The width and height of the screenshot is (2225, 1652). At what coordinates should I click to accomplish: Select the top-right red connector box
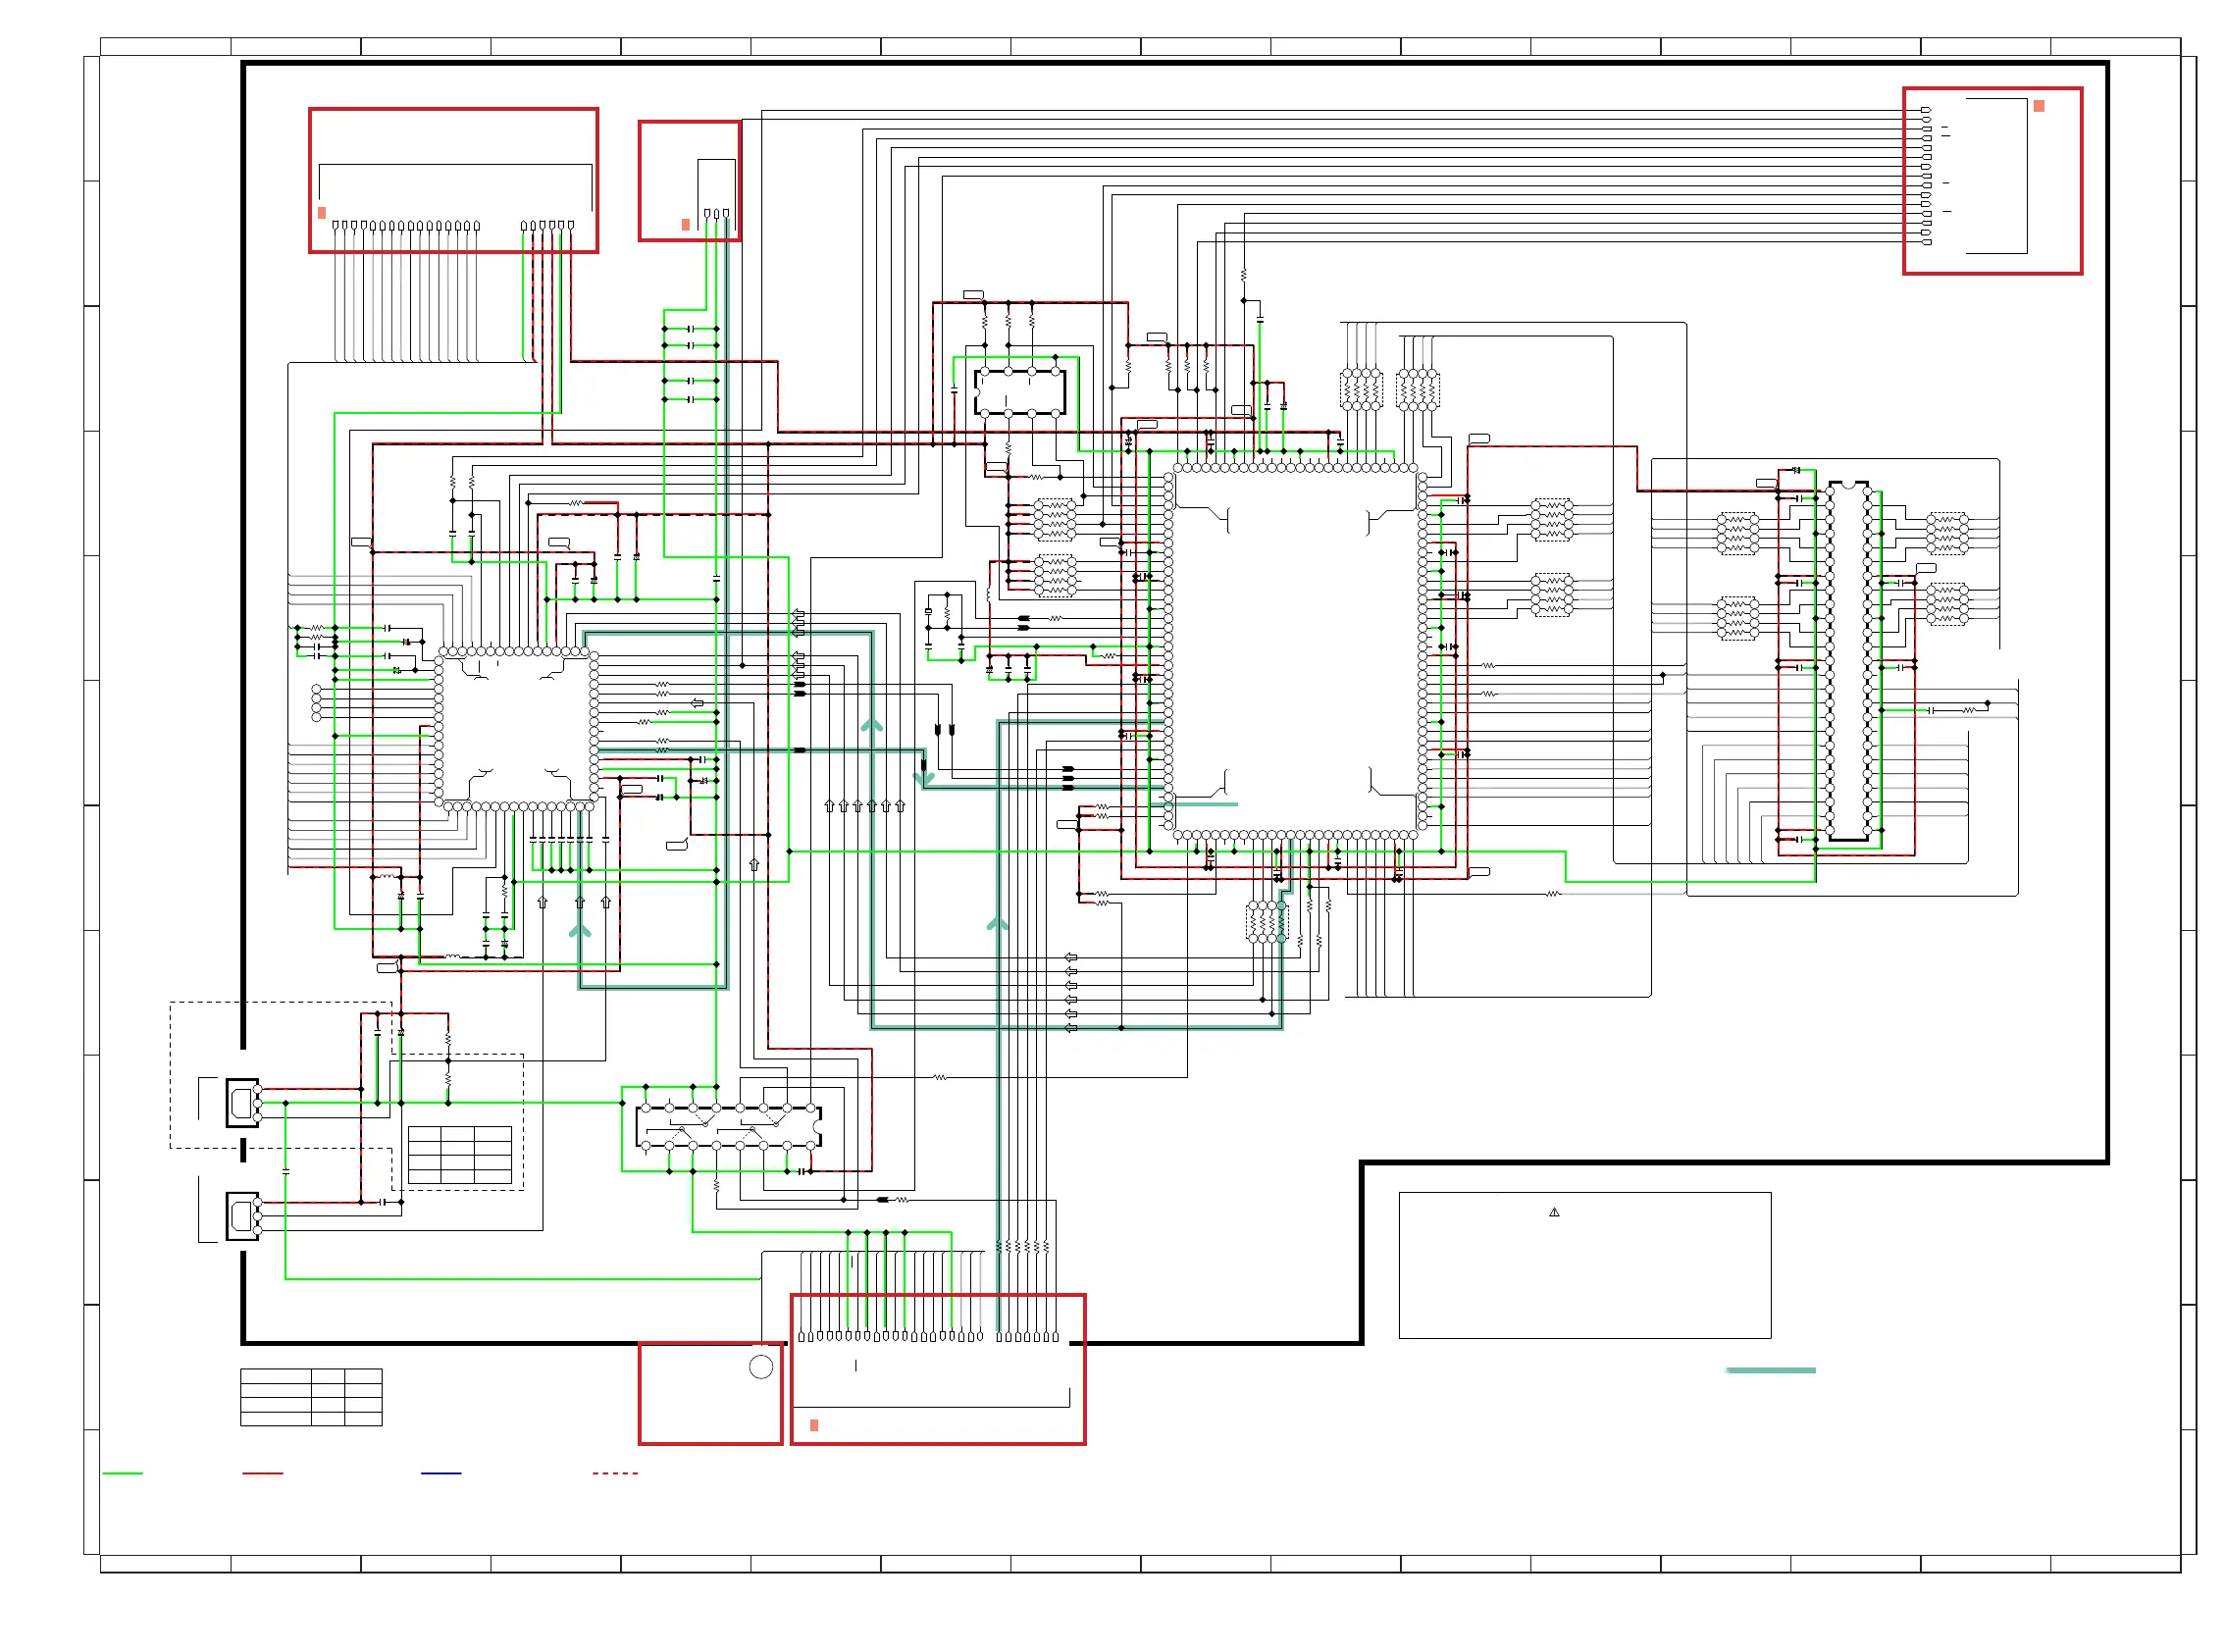click(1992, 181)
